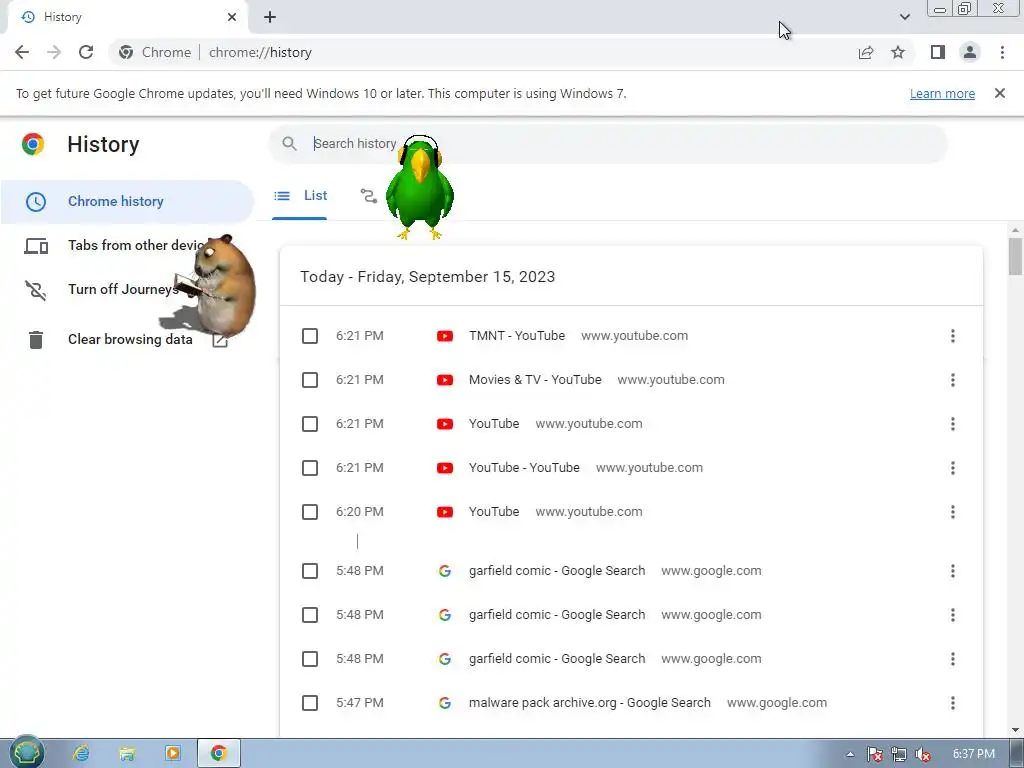Viewport: 1024px width, 768px height.
Task: Click the Chrome site info chip
Action: click(x=155, y=52)
